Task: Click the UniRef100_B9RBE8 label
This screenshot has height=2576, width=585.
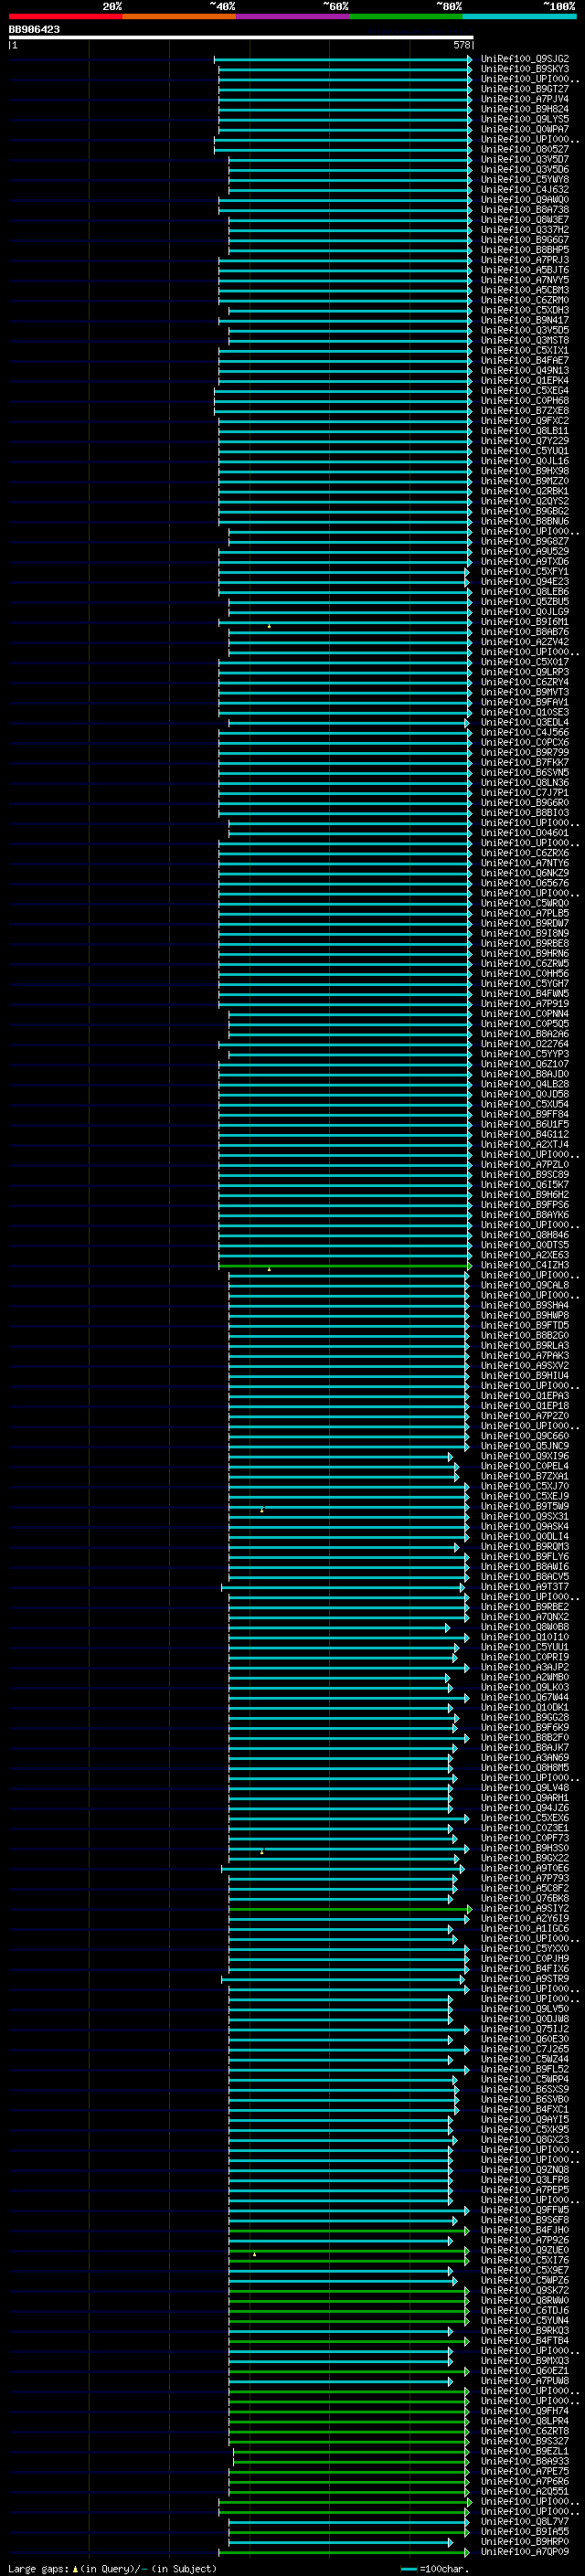Action: click(x=525, y=943)
